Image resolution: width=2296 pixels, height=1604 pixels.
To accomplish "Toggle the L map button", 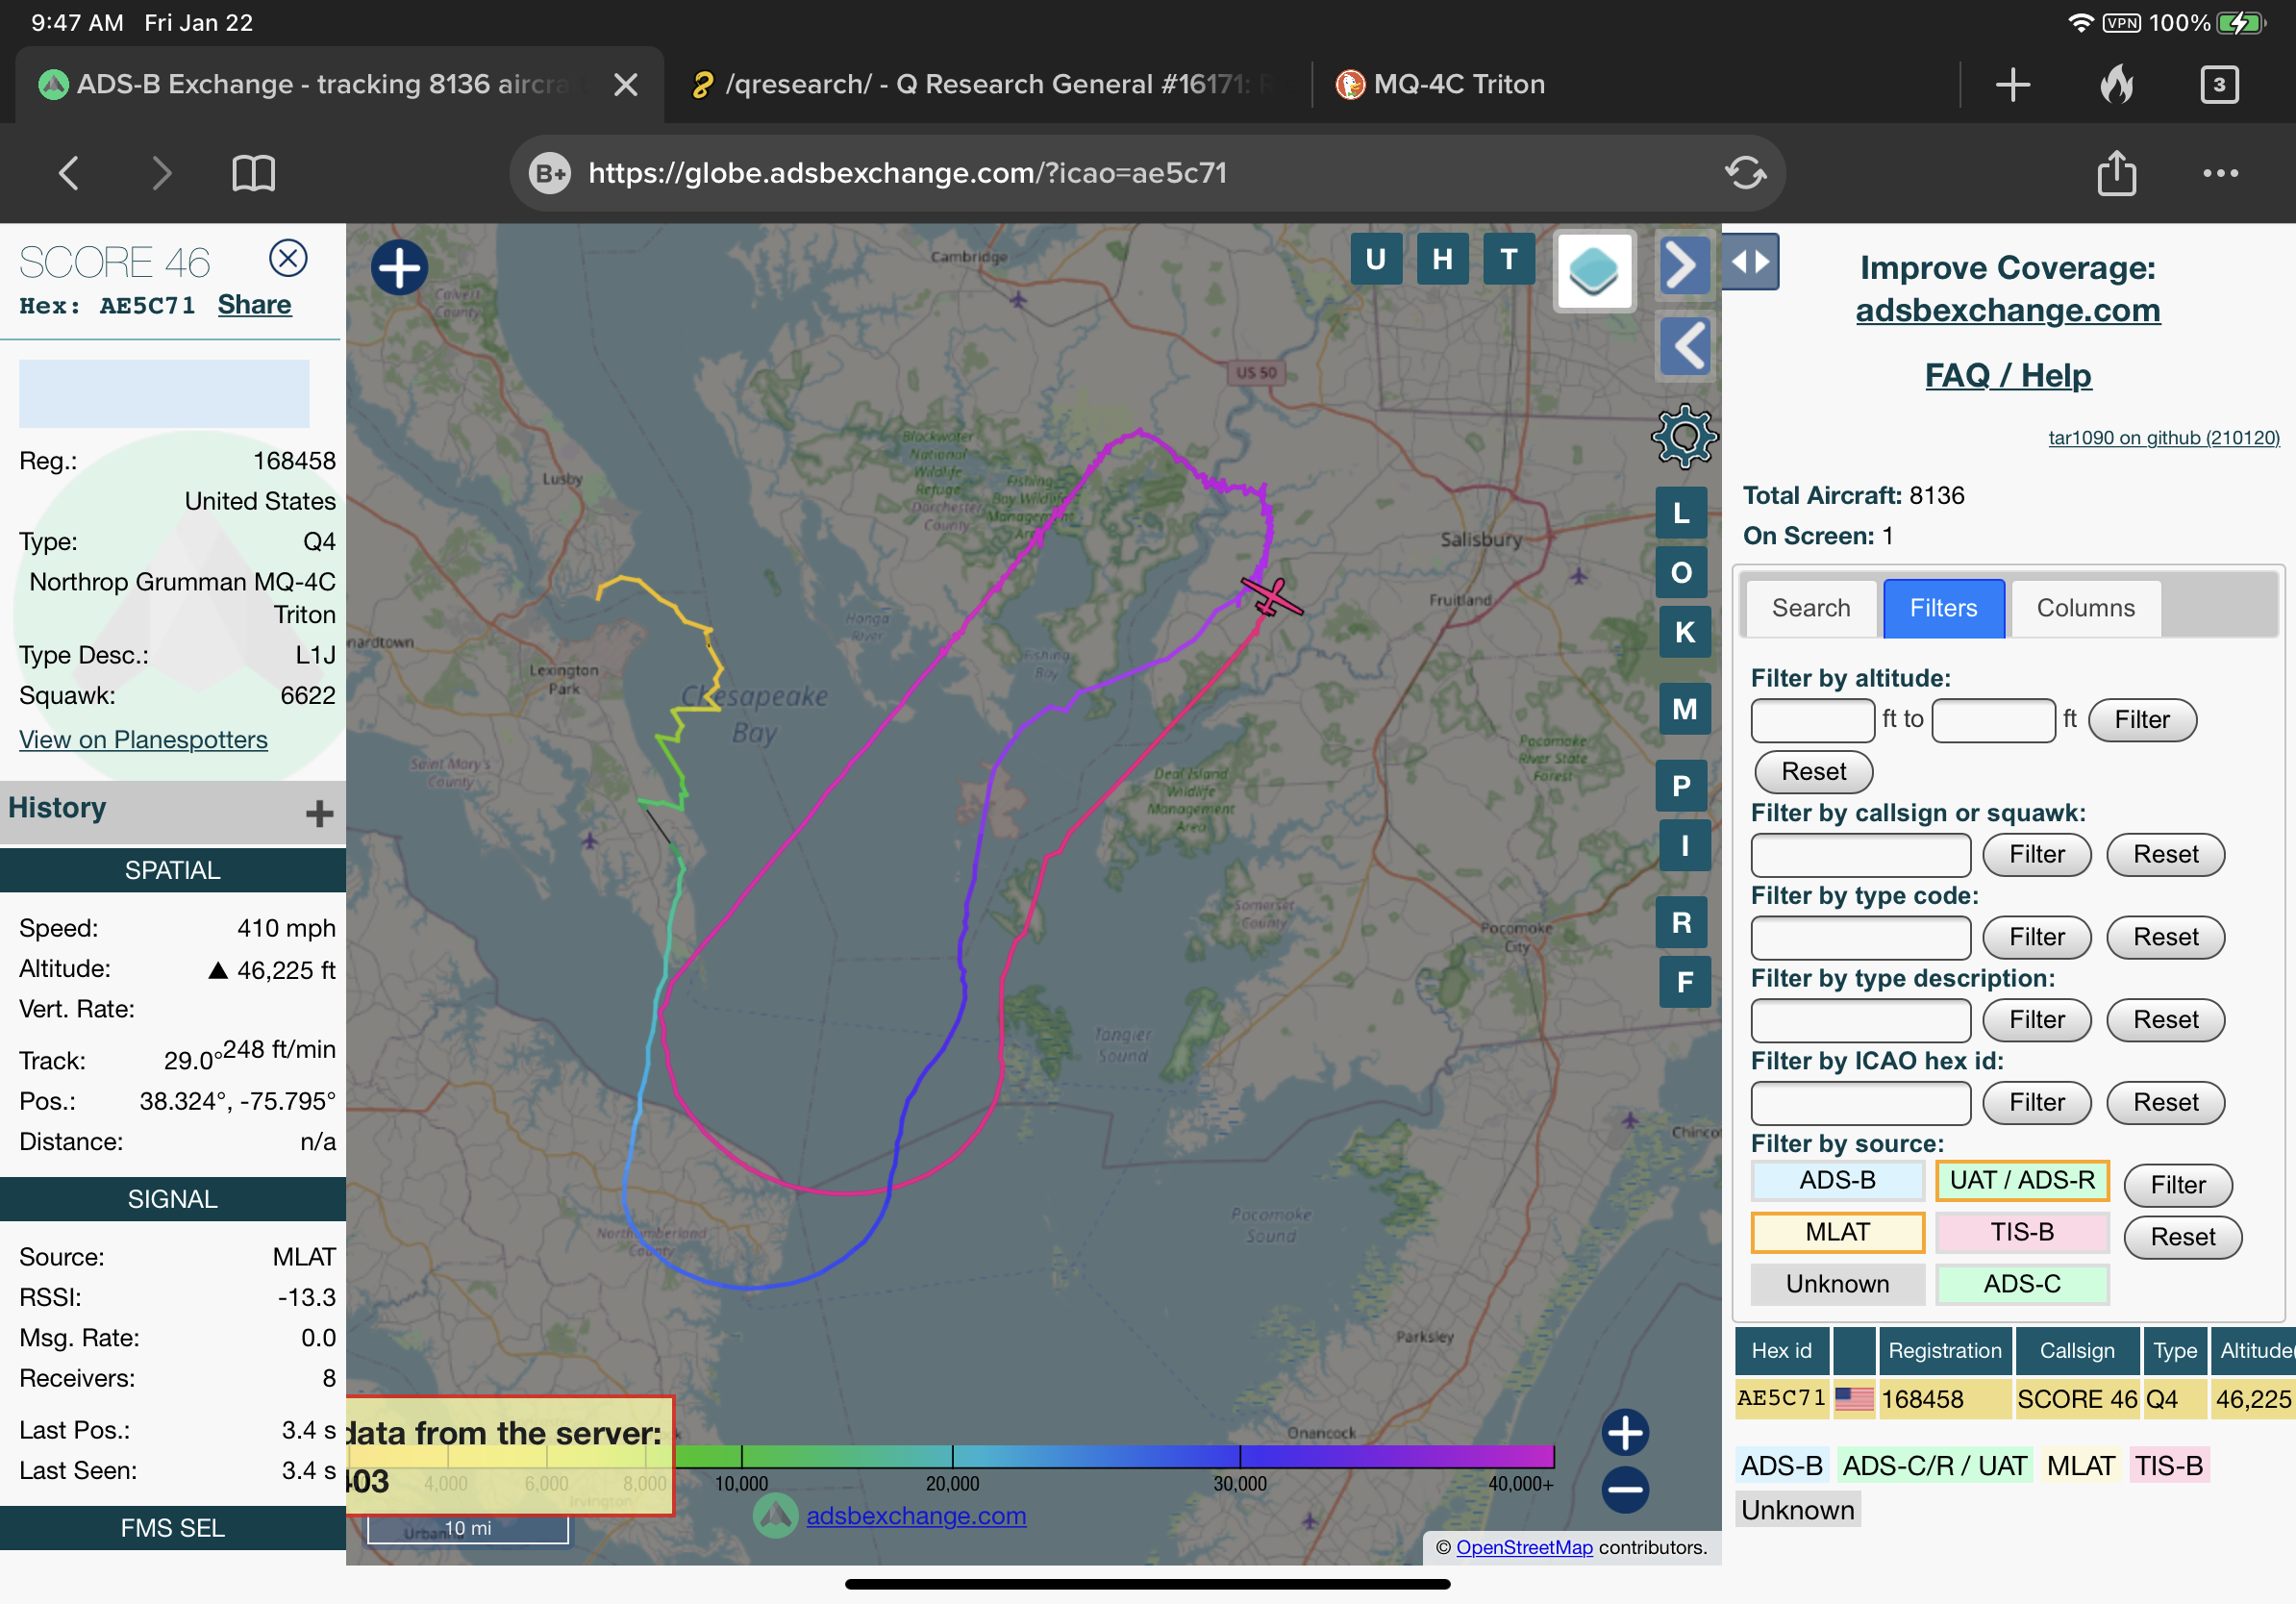I will point(1682,513).
